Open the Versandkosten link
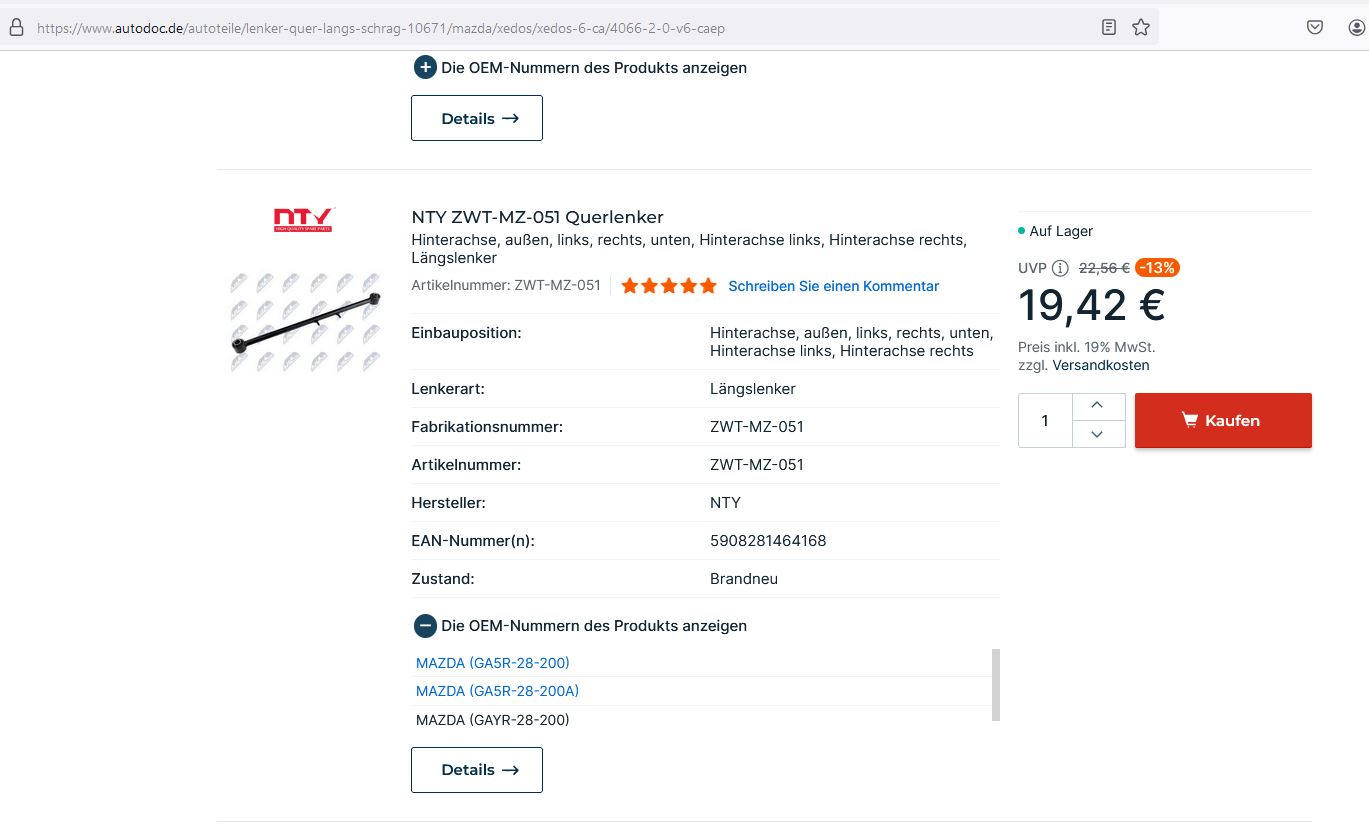Viewport: 1369px width, 827px height. [1100, 365]
